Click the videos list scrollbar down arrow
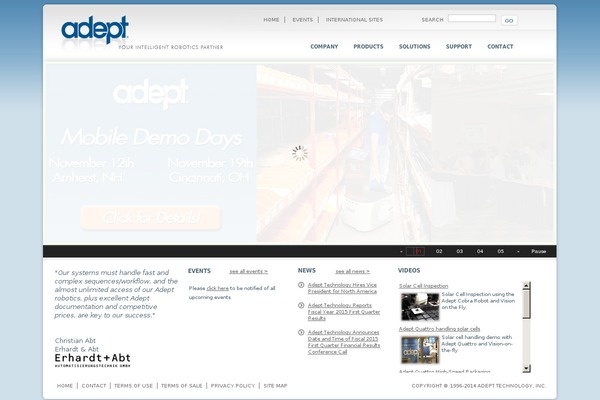The width and height of the screenshot is (600, 400). point(527,369)
